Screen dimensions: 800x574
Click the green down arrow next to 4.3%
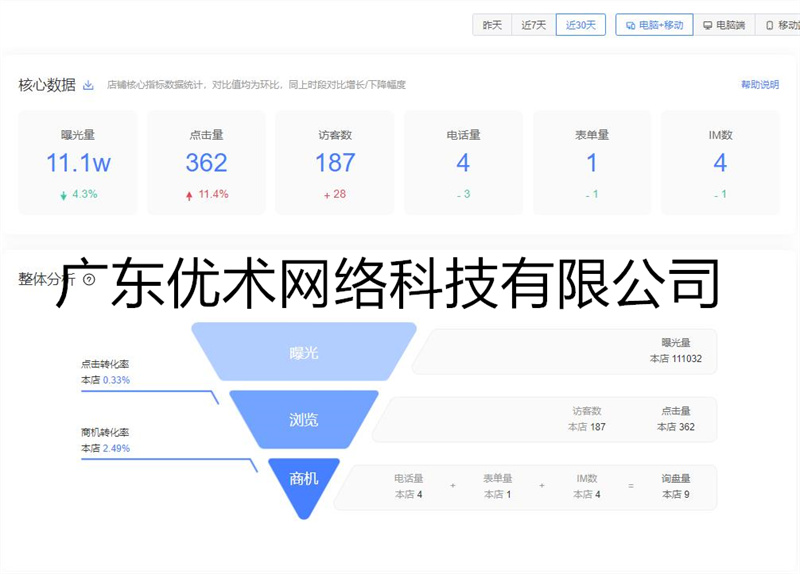coord(64,195)
